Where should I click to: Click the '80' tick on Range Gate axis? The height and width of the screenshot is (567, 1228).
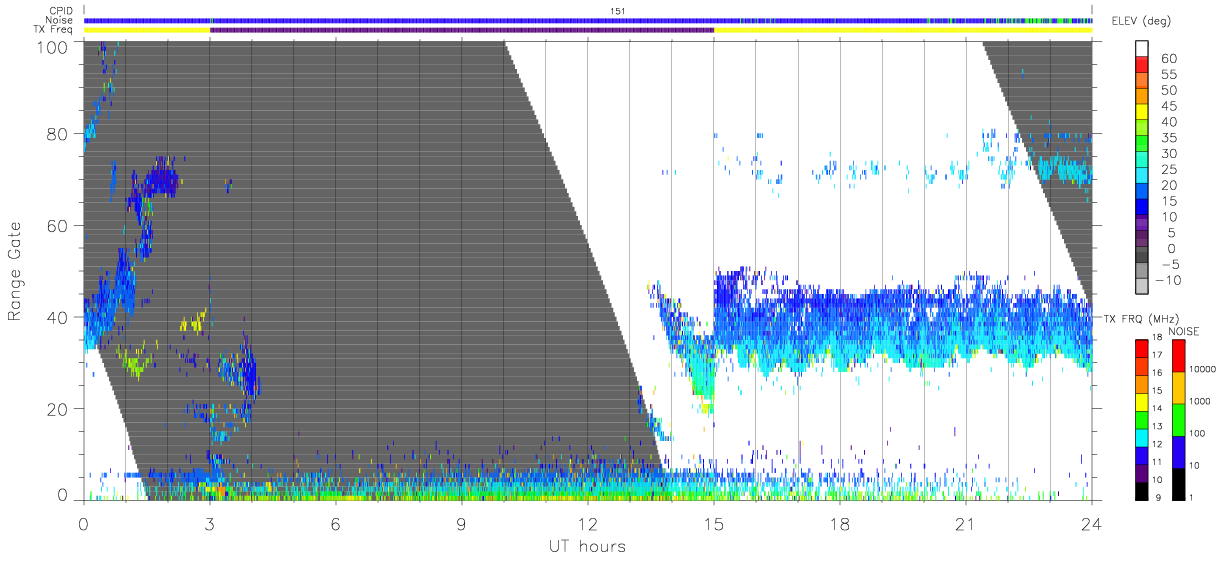pos(57,134)
